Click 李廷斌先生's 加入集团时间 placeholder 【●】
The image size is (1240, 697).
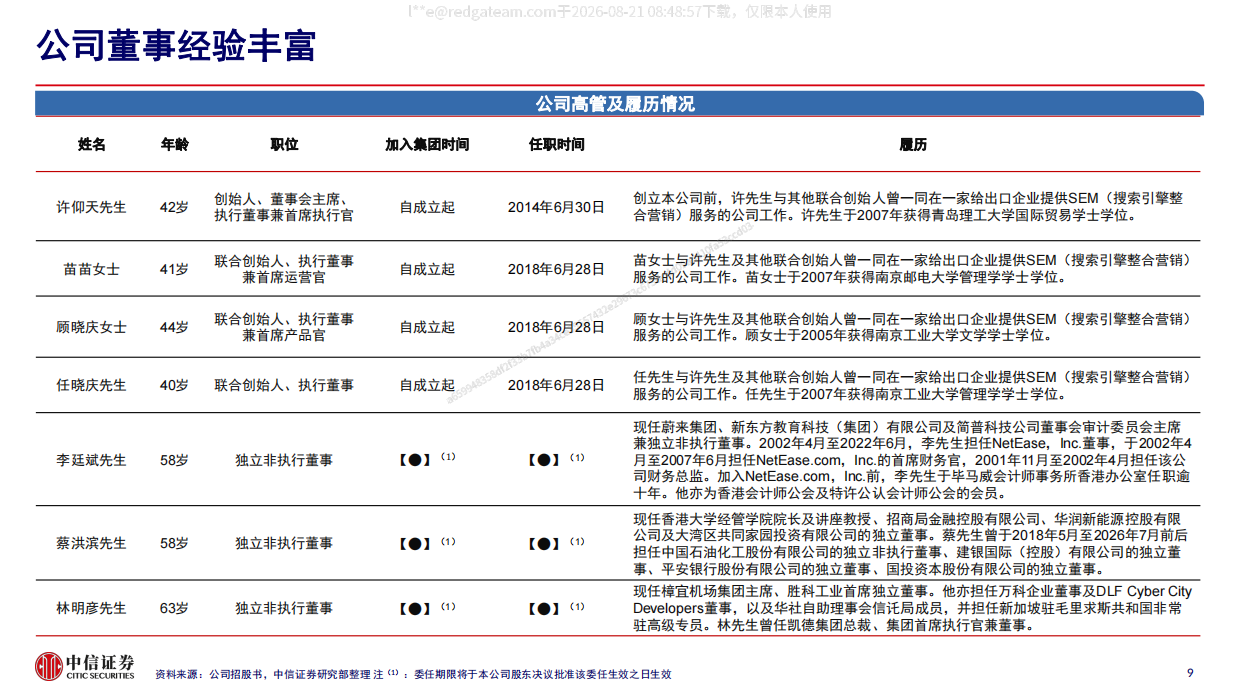415,461
